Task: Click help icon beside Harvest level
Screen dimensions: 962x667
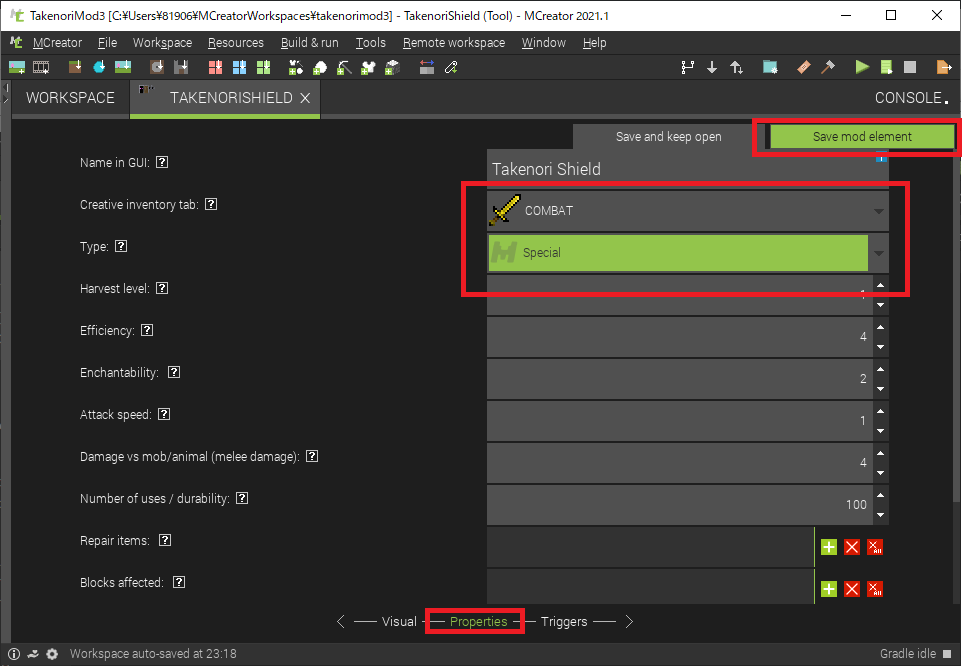Action: point(162,288)
